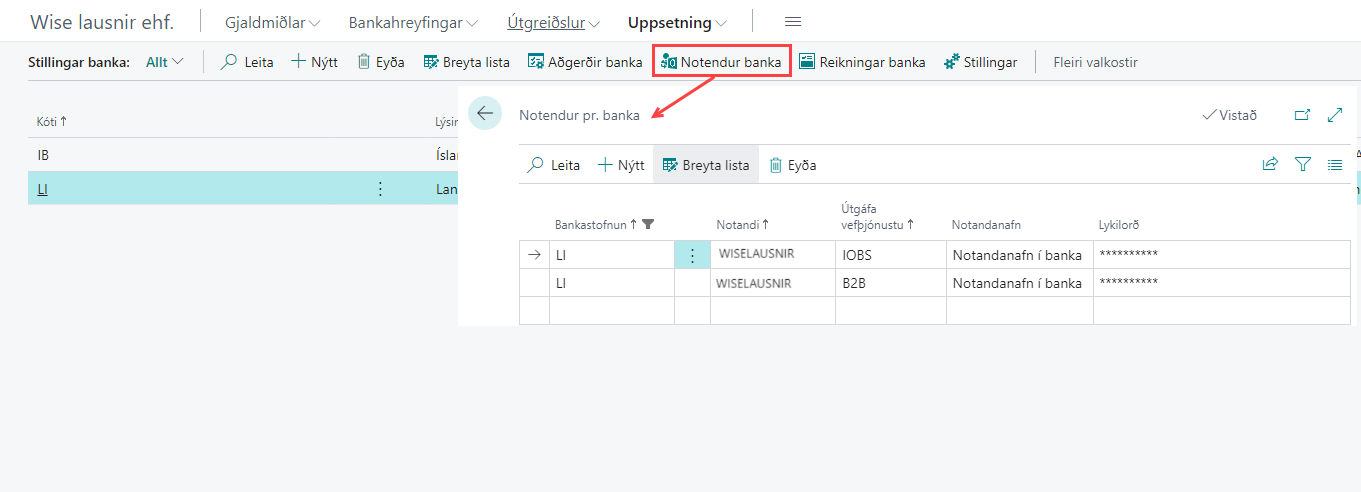1361x492 pixels.
Task: Toggle the list view layout icon
Action: (x=1334, y=165)
